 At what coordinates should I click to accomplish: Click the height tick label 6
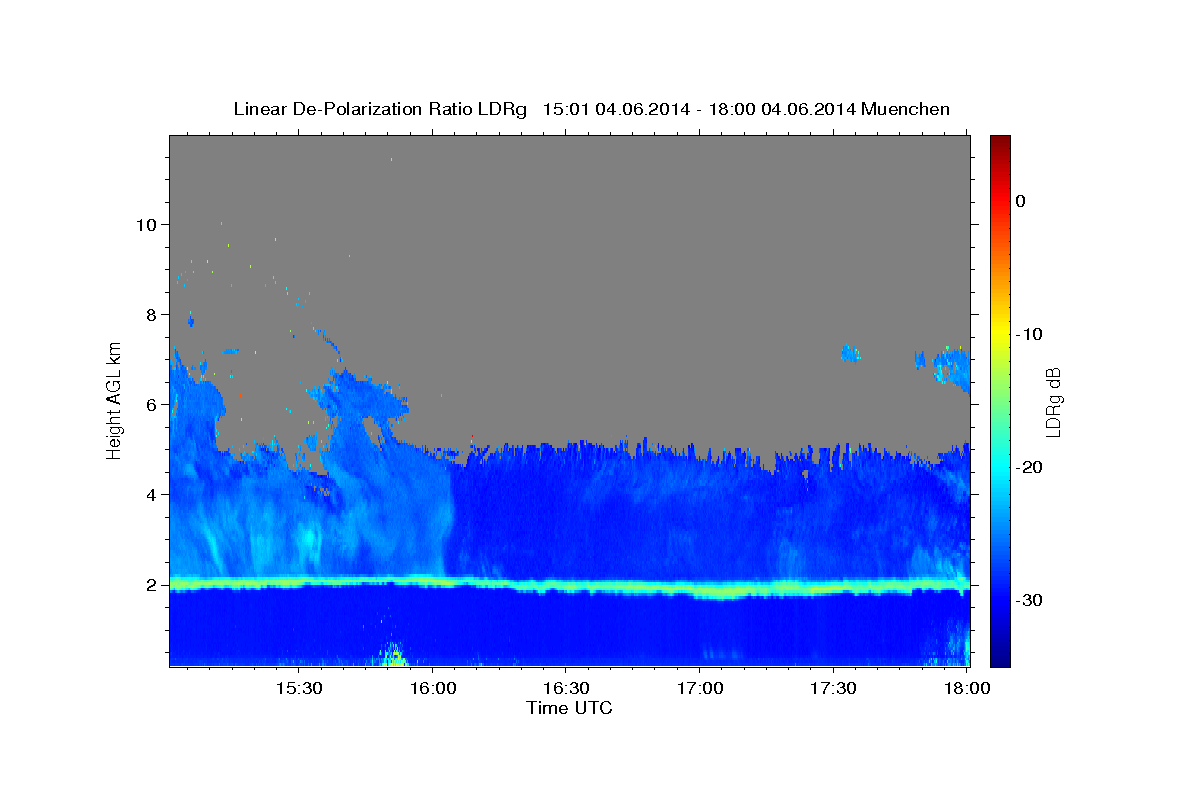[x=149, y=404]
